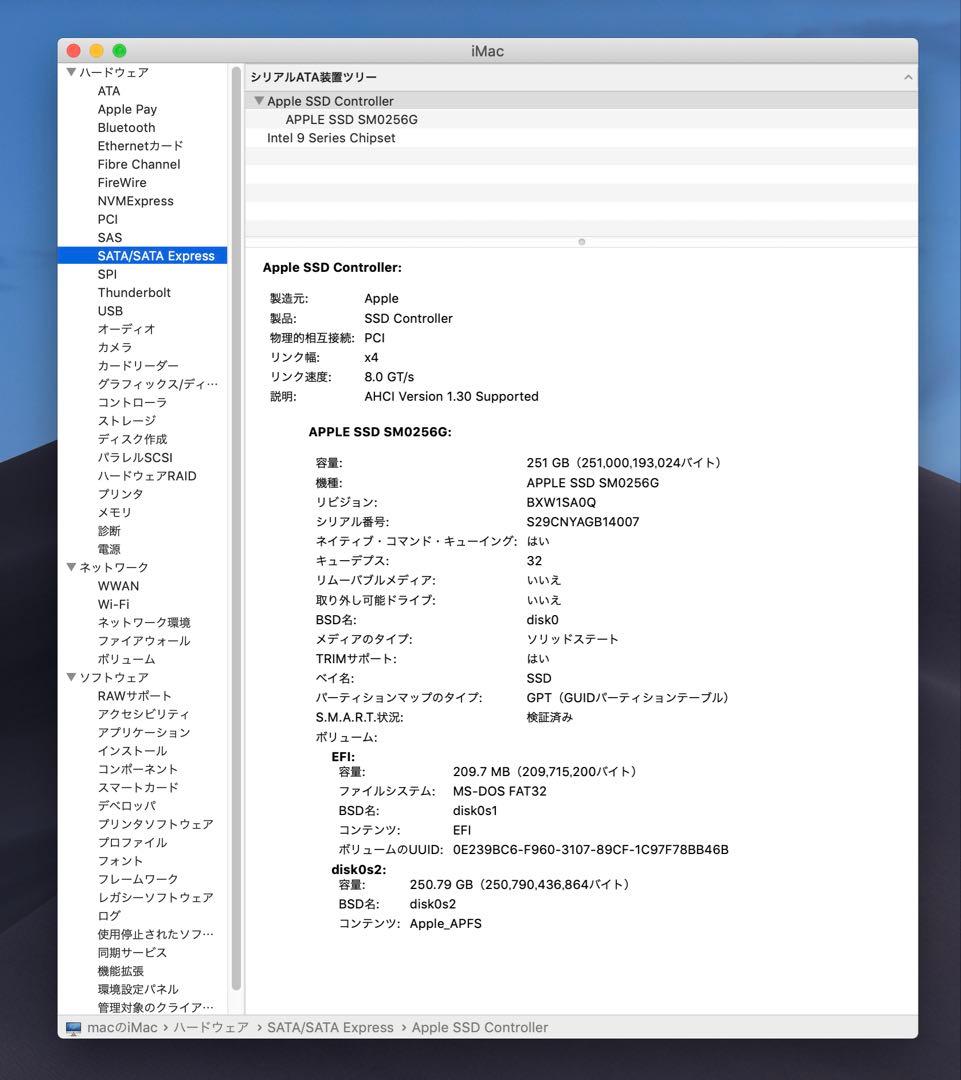The height and width of the screenshot is (1080, 961).
Task: Click macのiMac in the path bar
Action: (122, 1028)
